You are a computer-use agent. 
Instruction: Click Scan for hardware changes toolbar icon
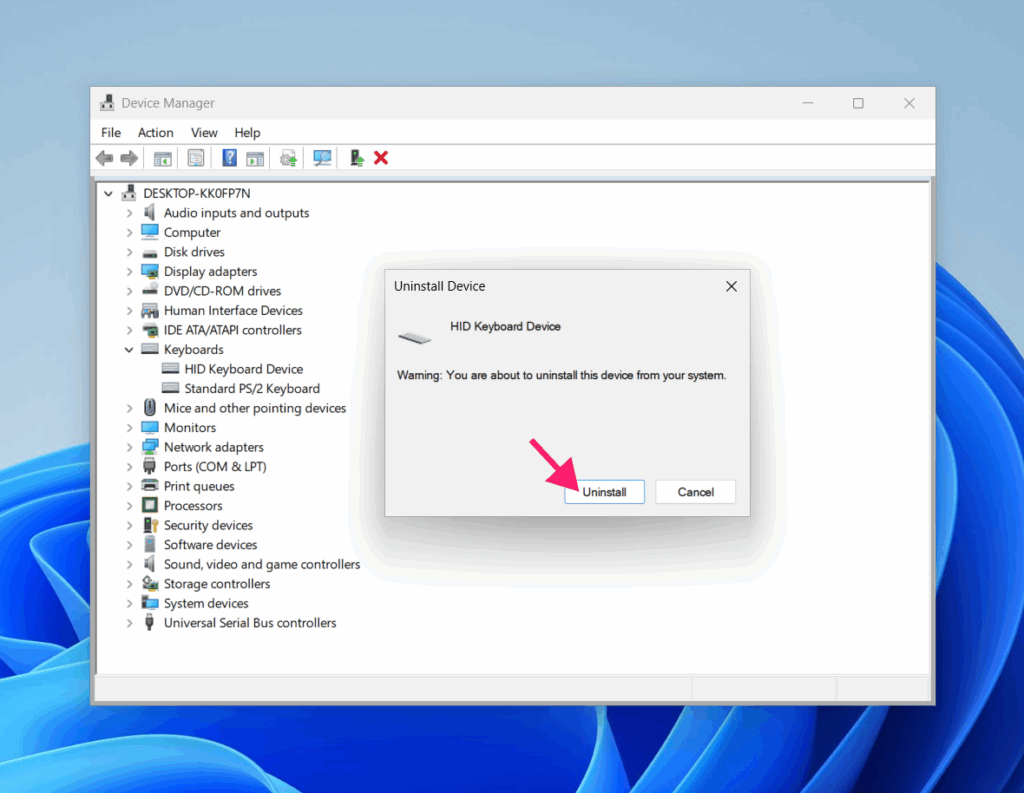[322, 158]
